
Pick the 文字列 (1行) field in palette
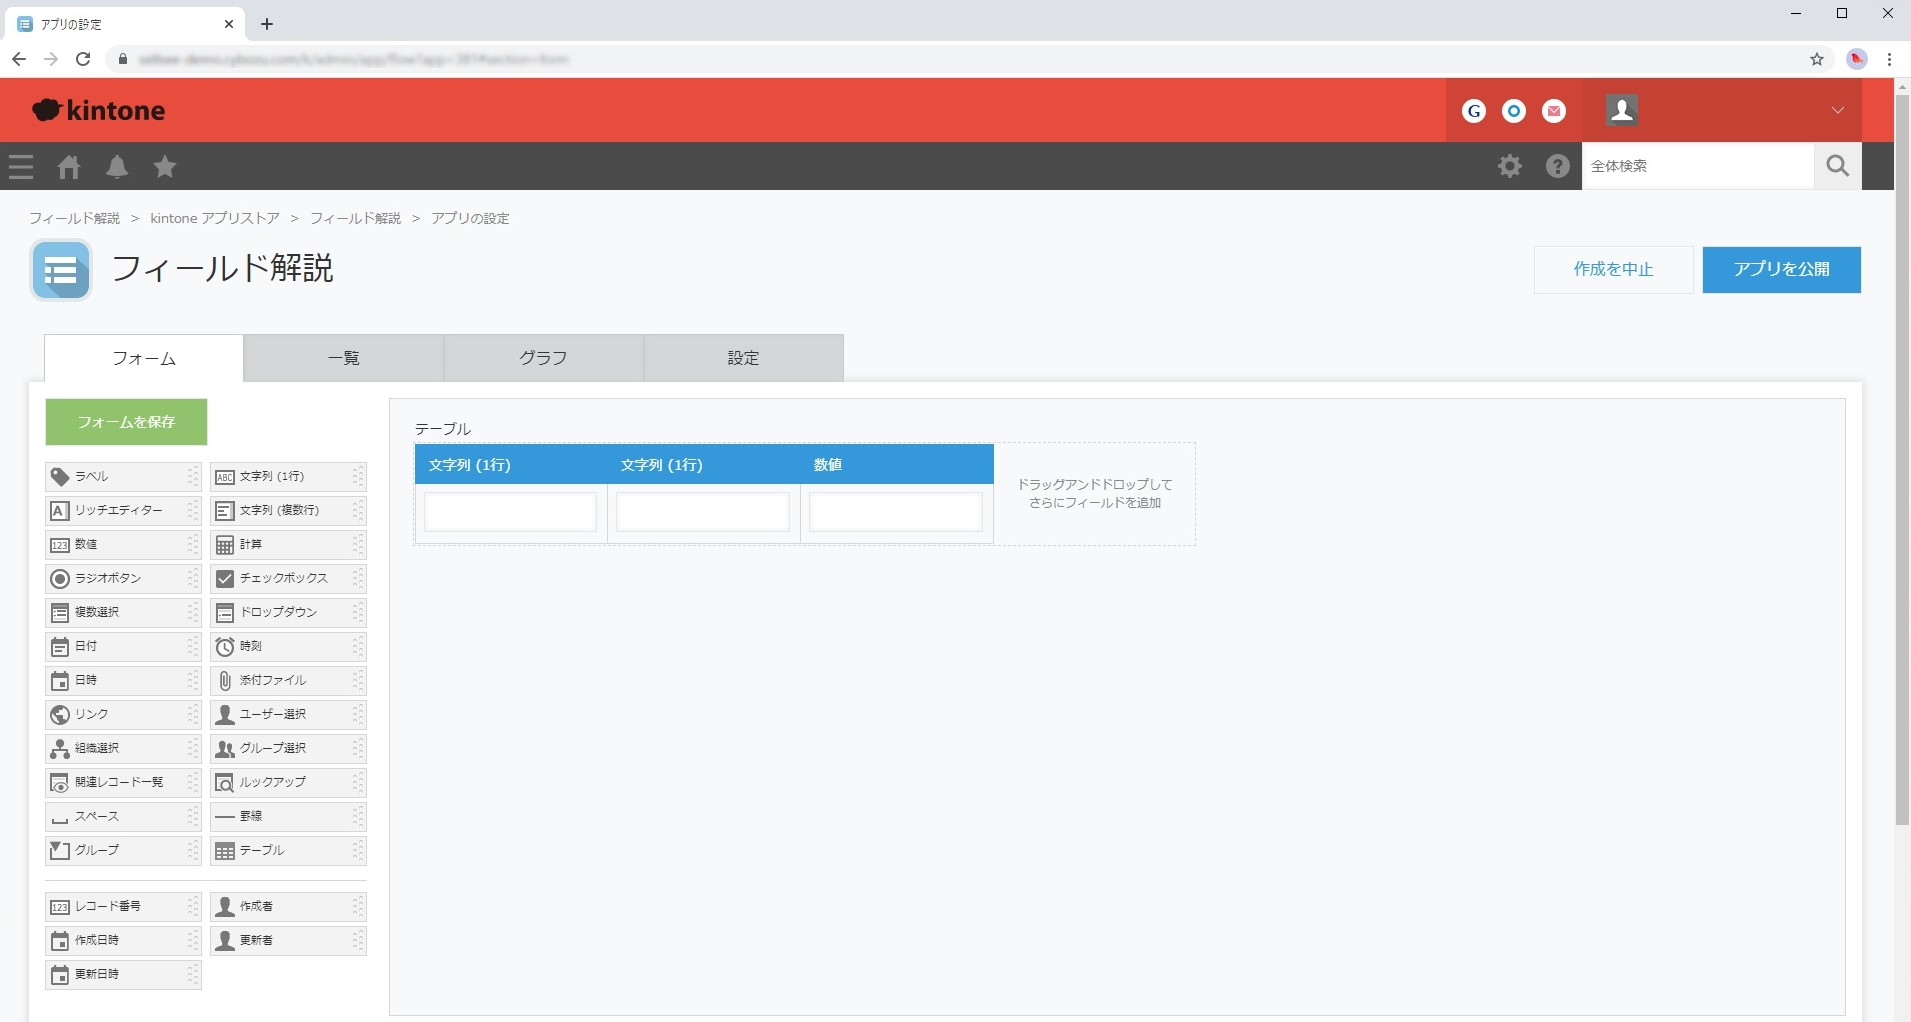[x=288, y=477]
